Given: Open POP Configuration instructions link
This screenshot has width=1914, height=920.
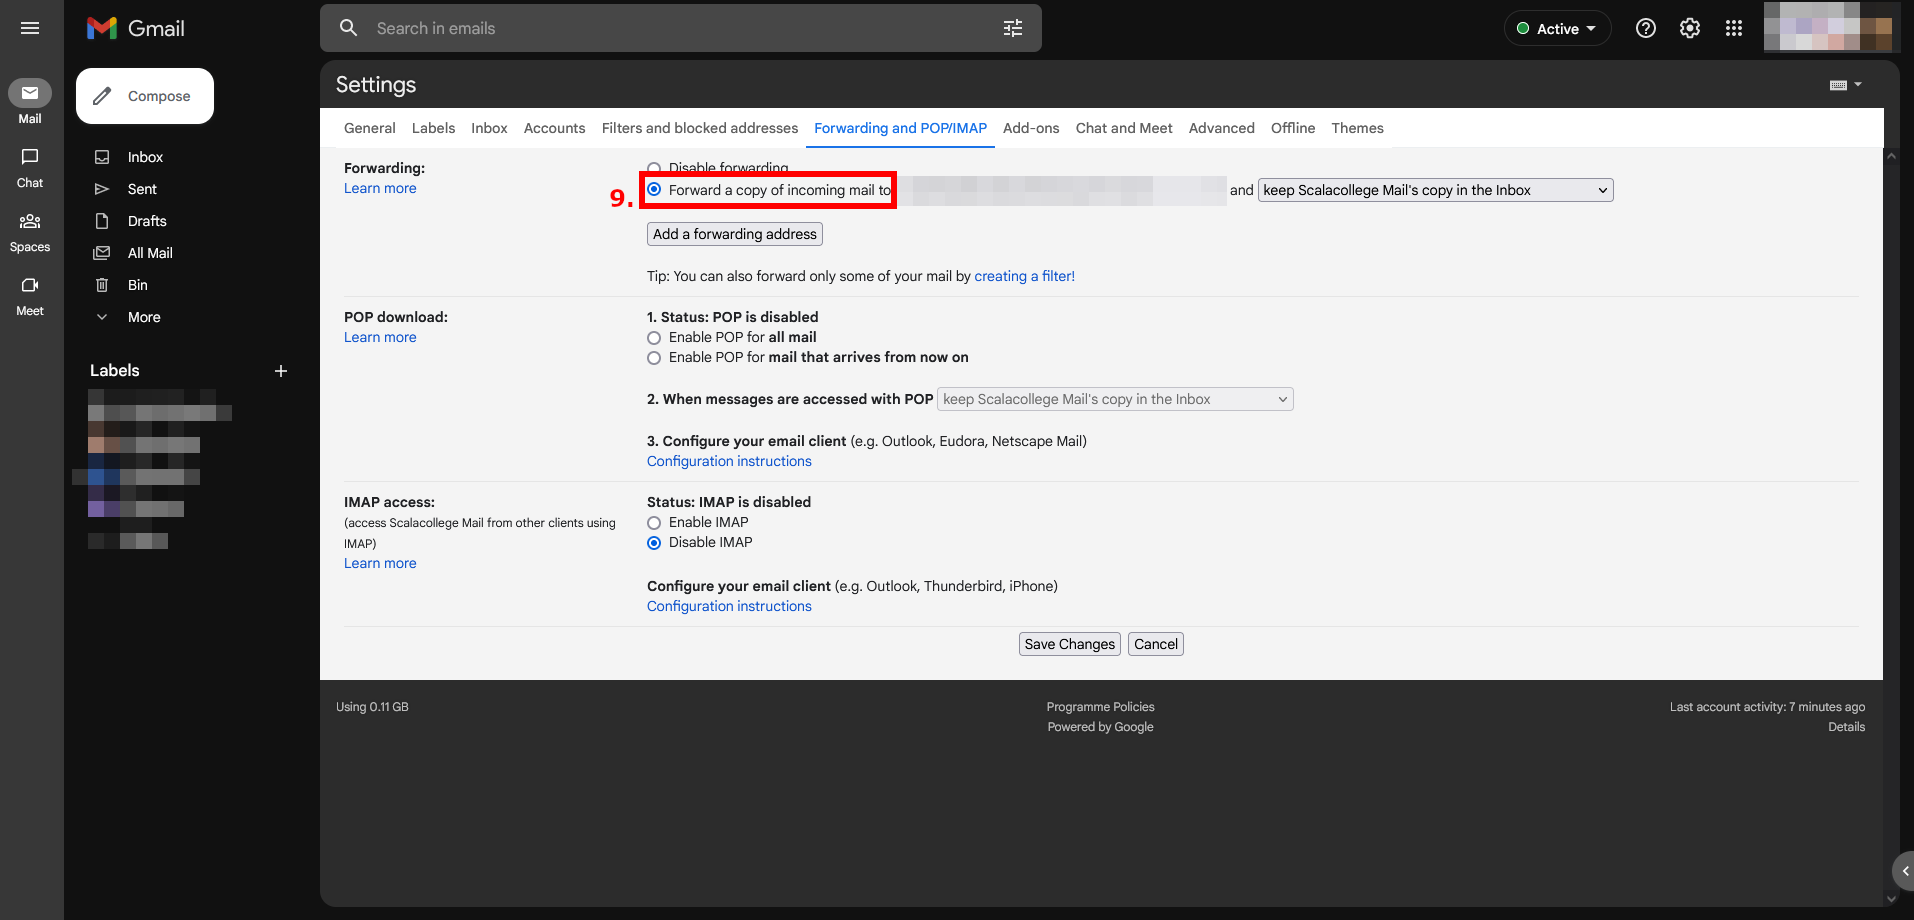Looking at the screenshot, I should [x=729, y=461].
